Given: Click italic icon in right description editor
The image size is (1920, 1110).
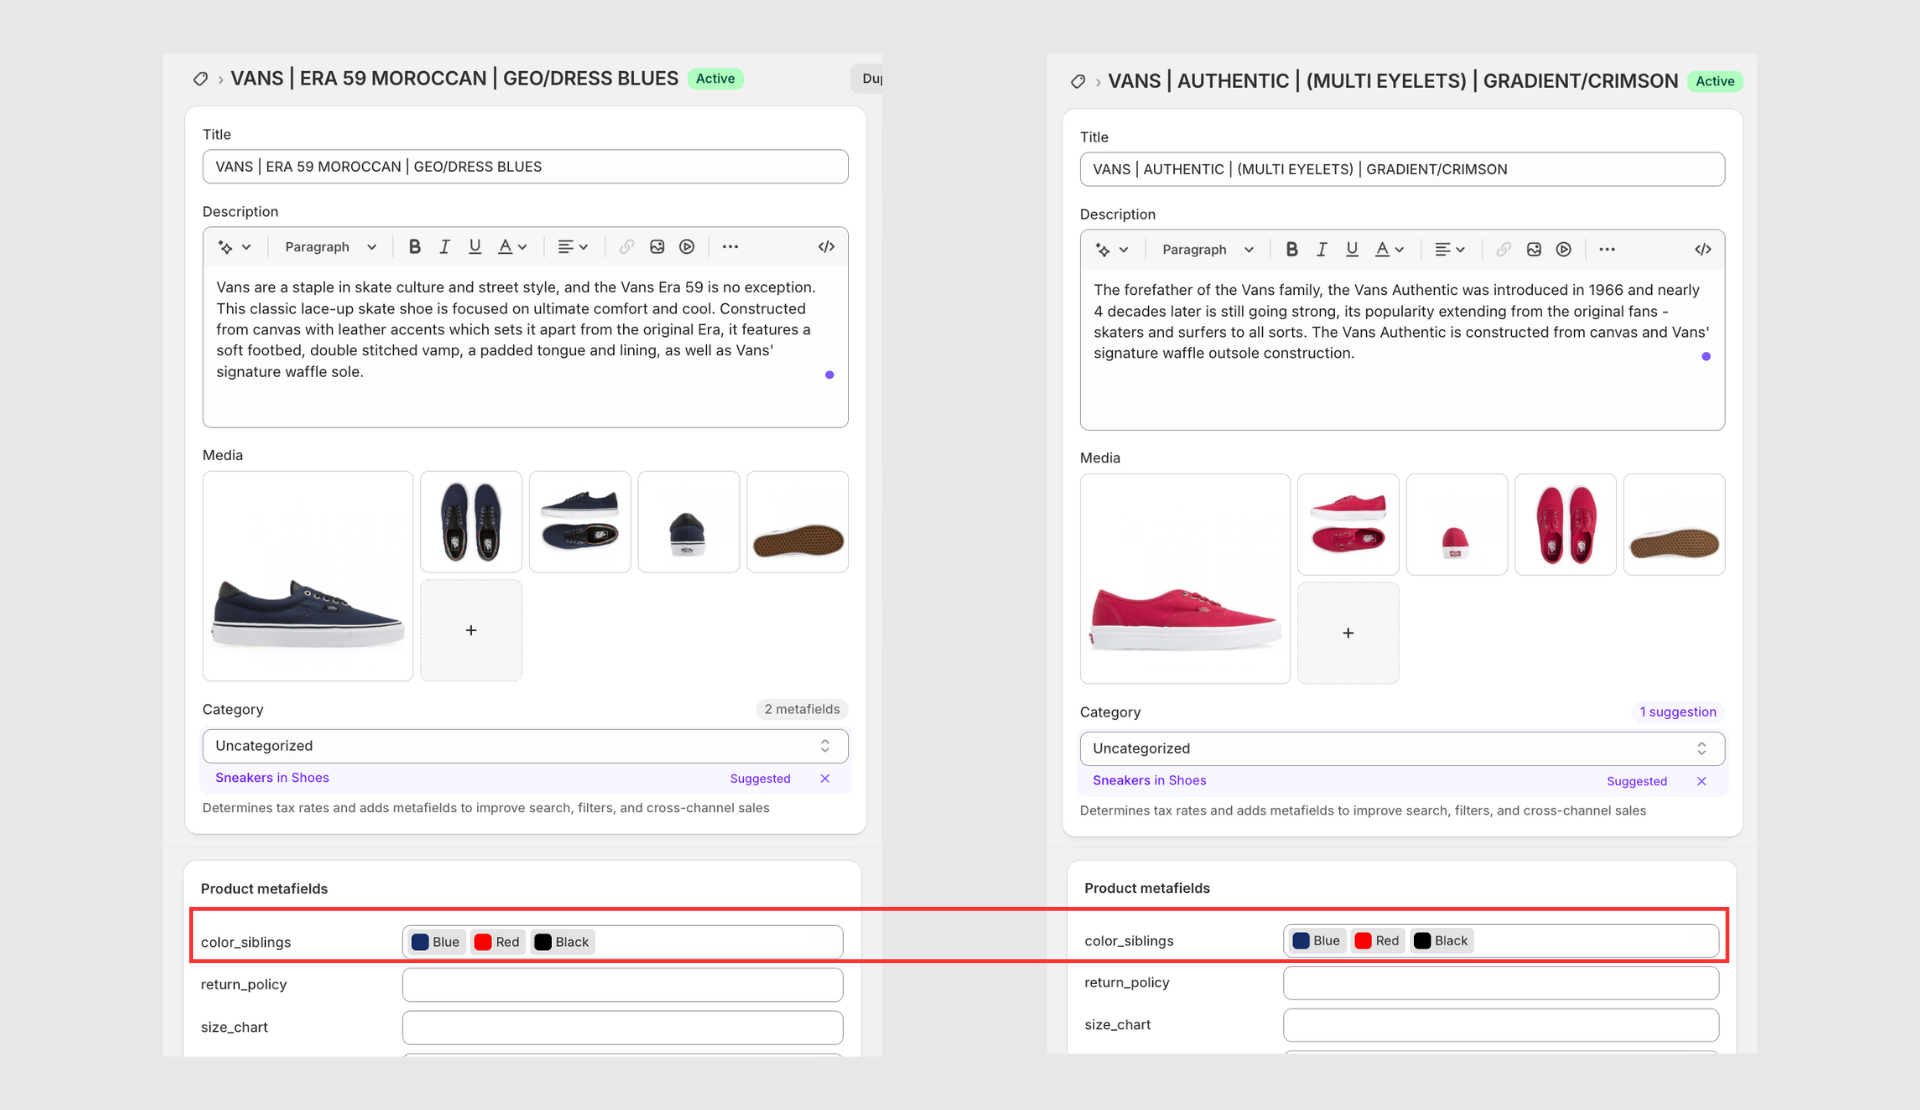Looking at the screenshot, I should point(1322,250).
